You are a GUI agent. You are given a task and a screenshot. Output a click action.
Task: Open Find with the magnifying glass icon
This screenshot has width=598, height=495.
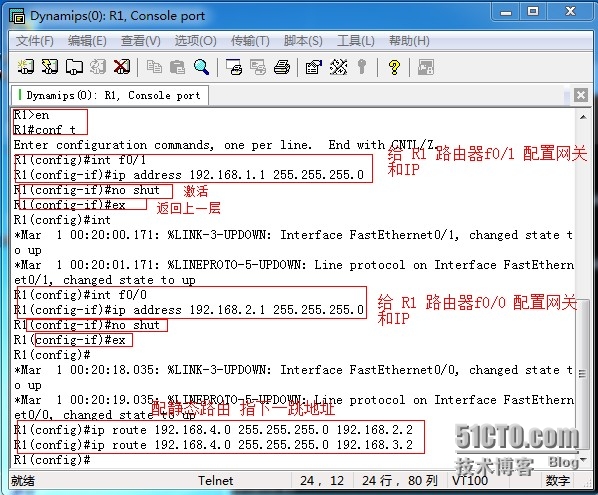(201, 67)
